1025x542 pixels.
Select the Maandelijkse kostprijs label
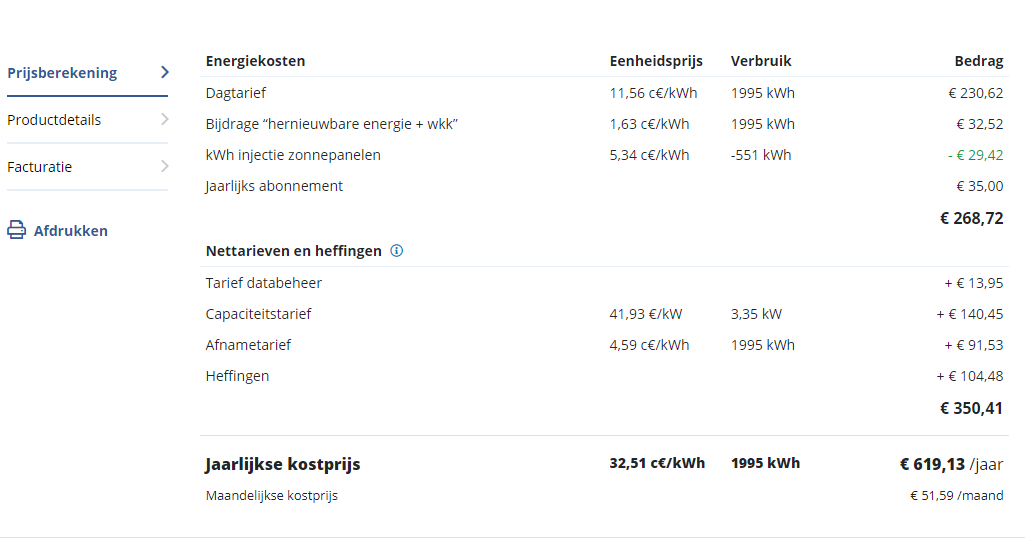[x=272, y=496]
